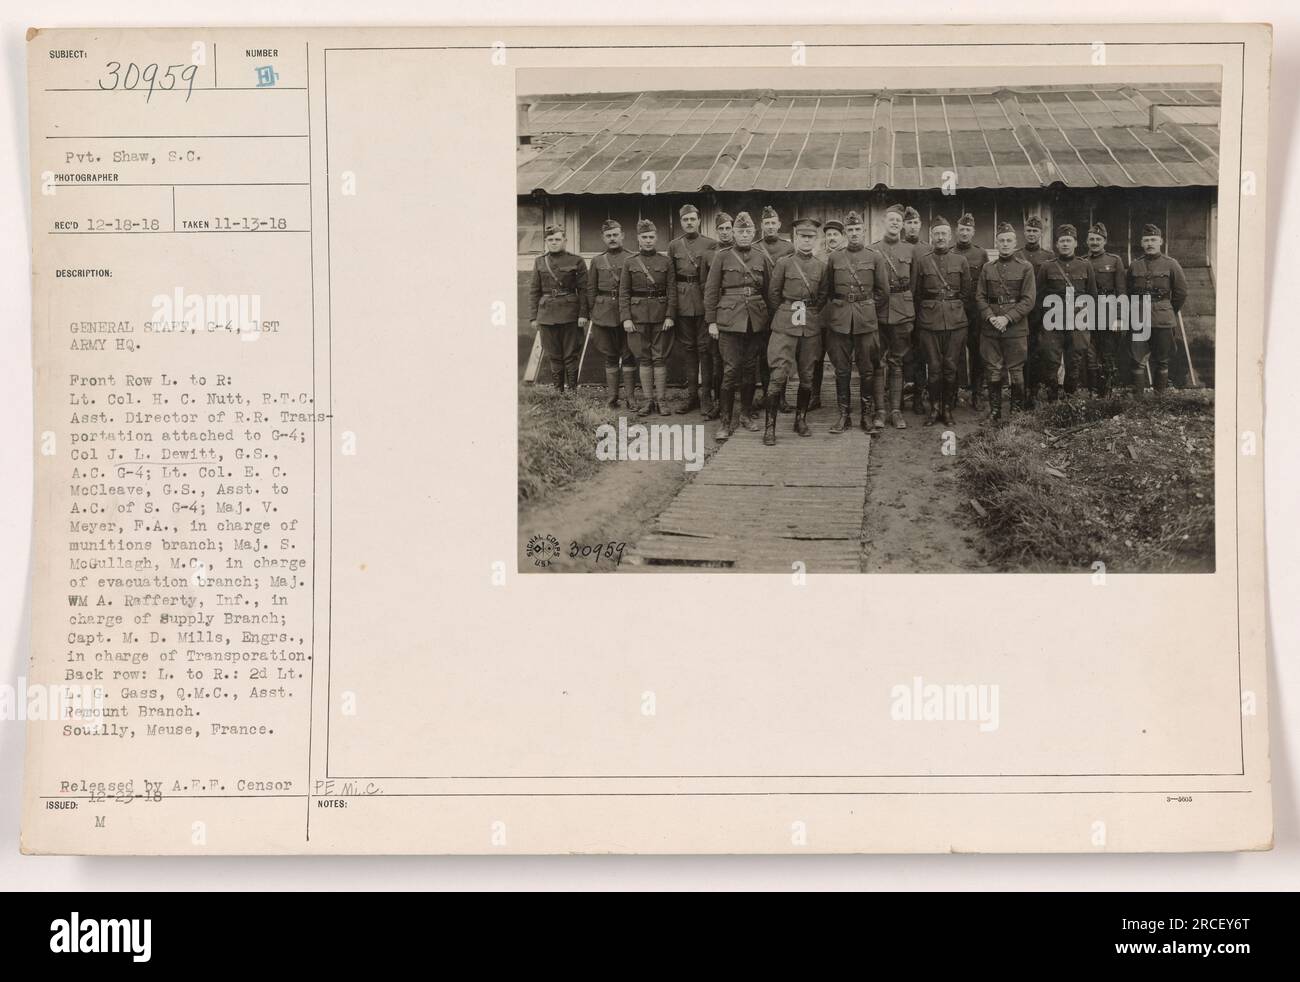Click the group photograph of officers
The height and width of the screenshot is (982, 1300).
(867, 320)
